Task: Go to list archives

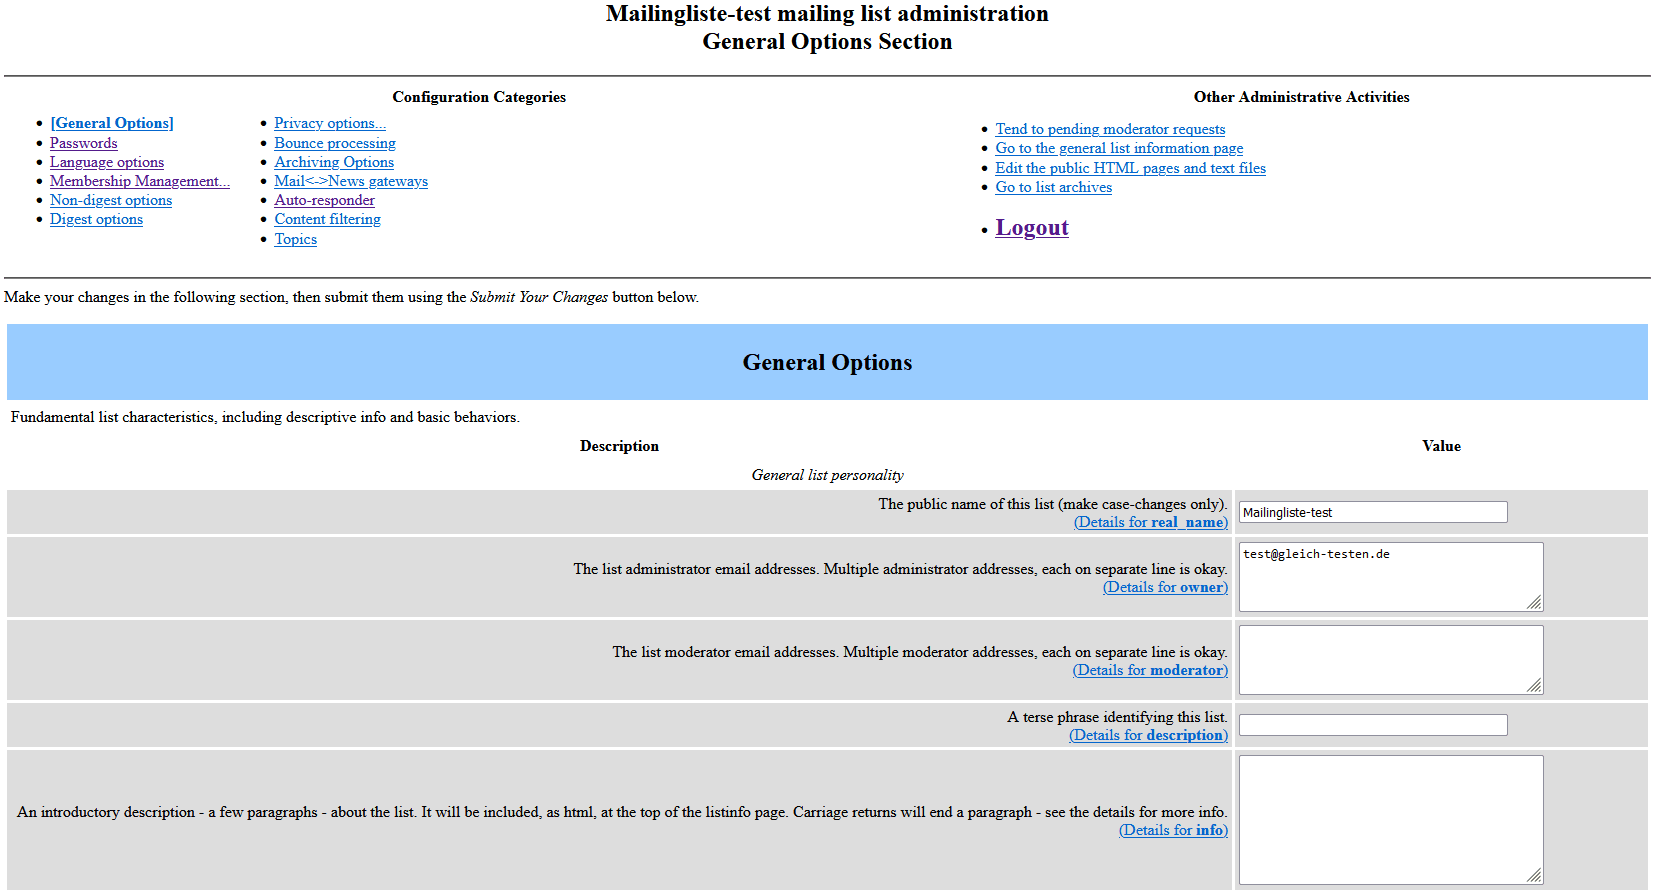Action: pos(1053,187)
